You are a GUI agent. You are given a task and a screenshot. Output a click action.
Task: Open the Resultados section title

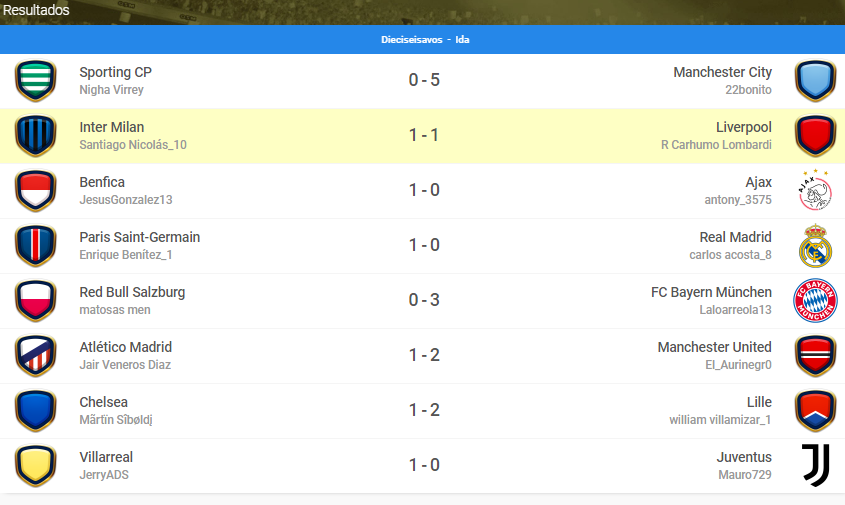coord(36,10)
